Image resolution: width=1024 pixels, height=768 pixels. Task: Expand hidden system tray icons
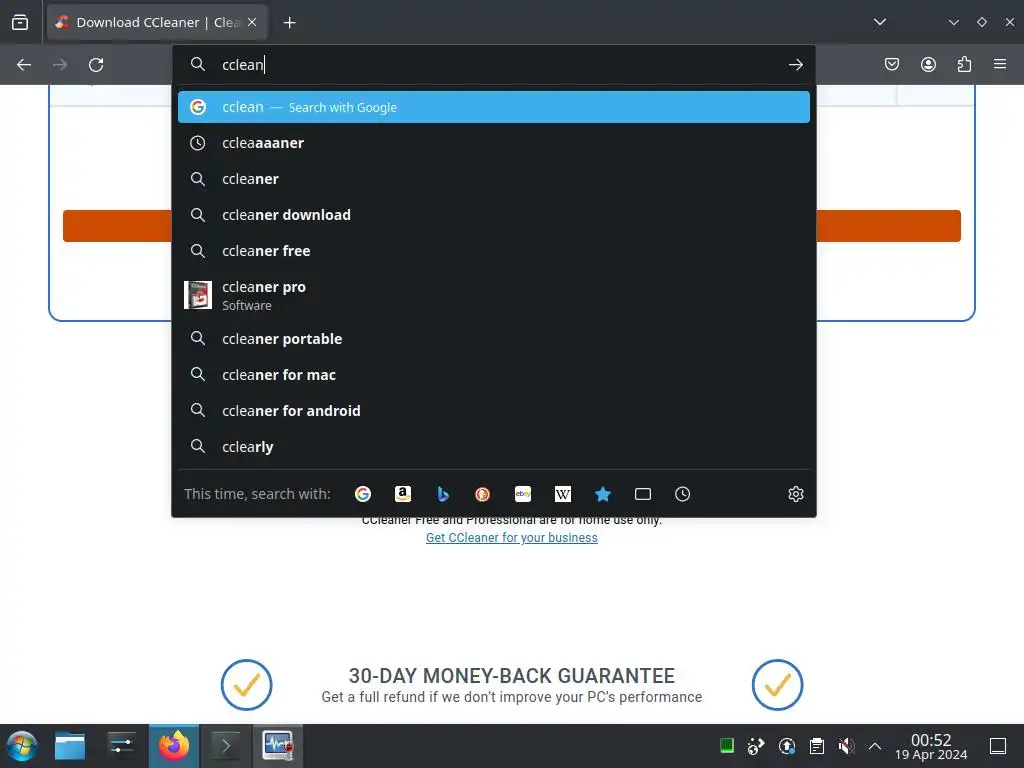[875, 746]
